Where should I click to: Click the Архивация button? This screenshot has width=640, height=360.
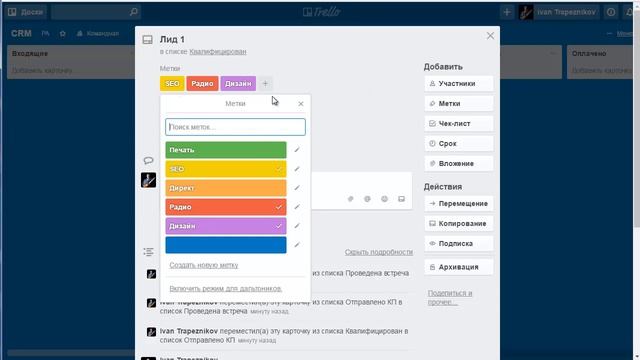459,267
